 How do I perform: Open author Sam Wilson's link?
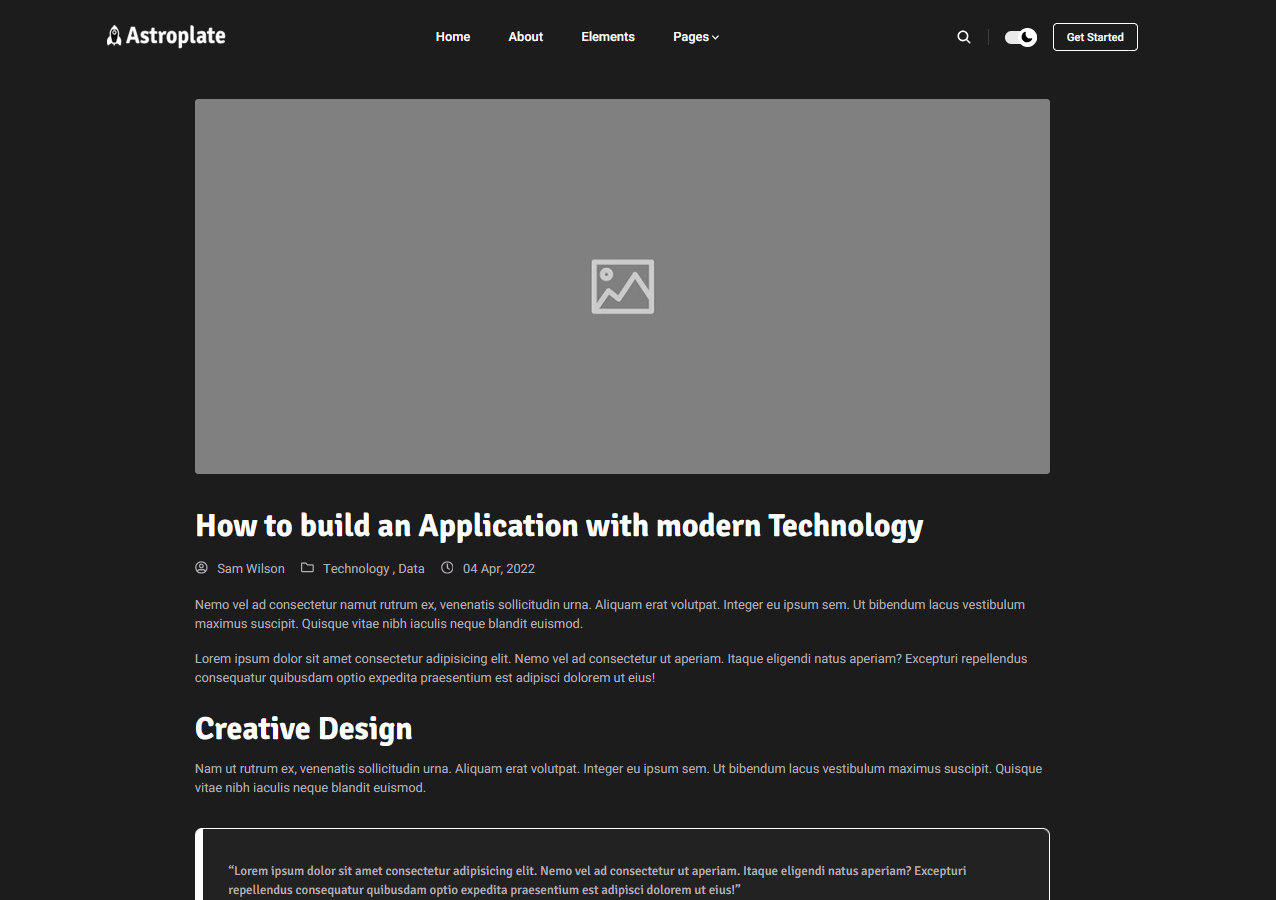250,569
